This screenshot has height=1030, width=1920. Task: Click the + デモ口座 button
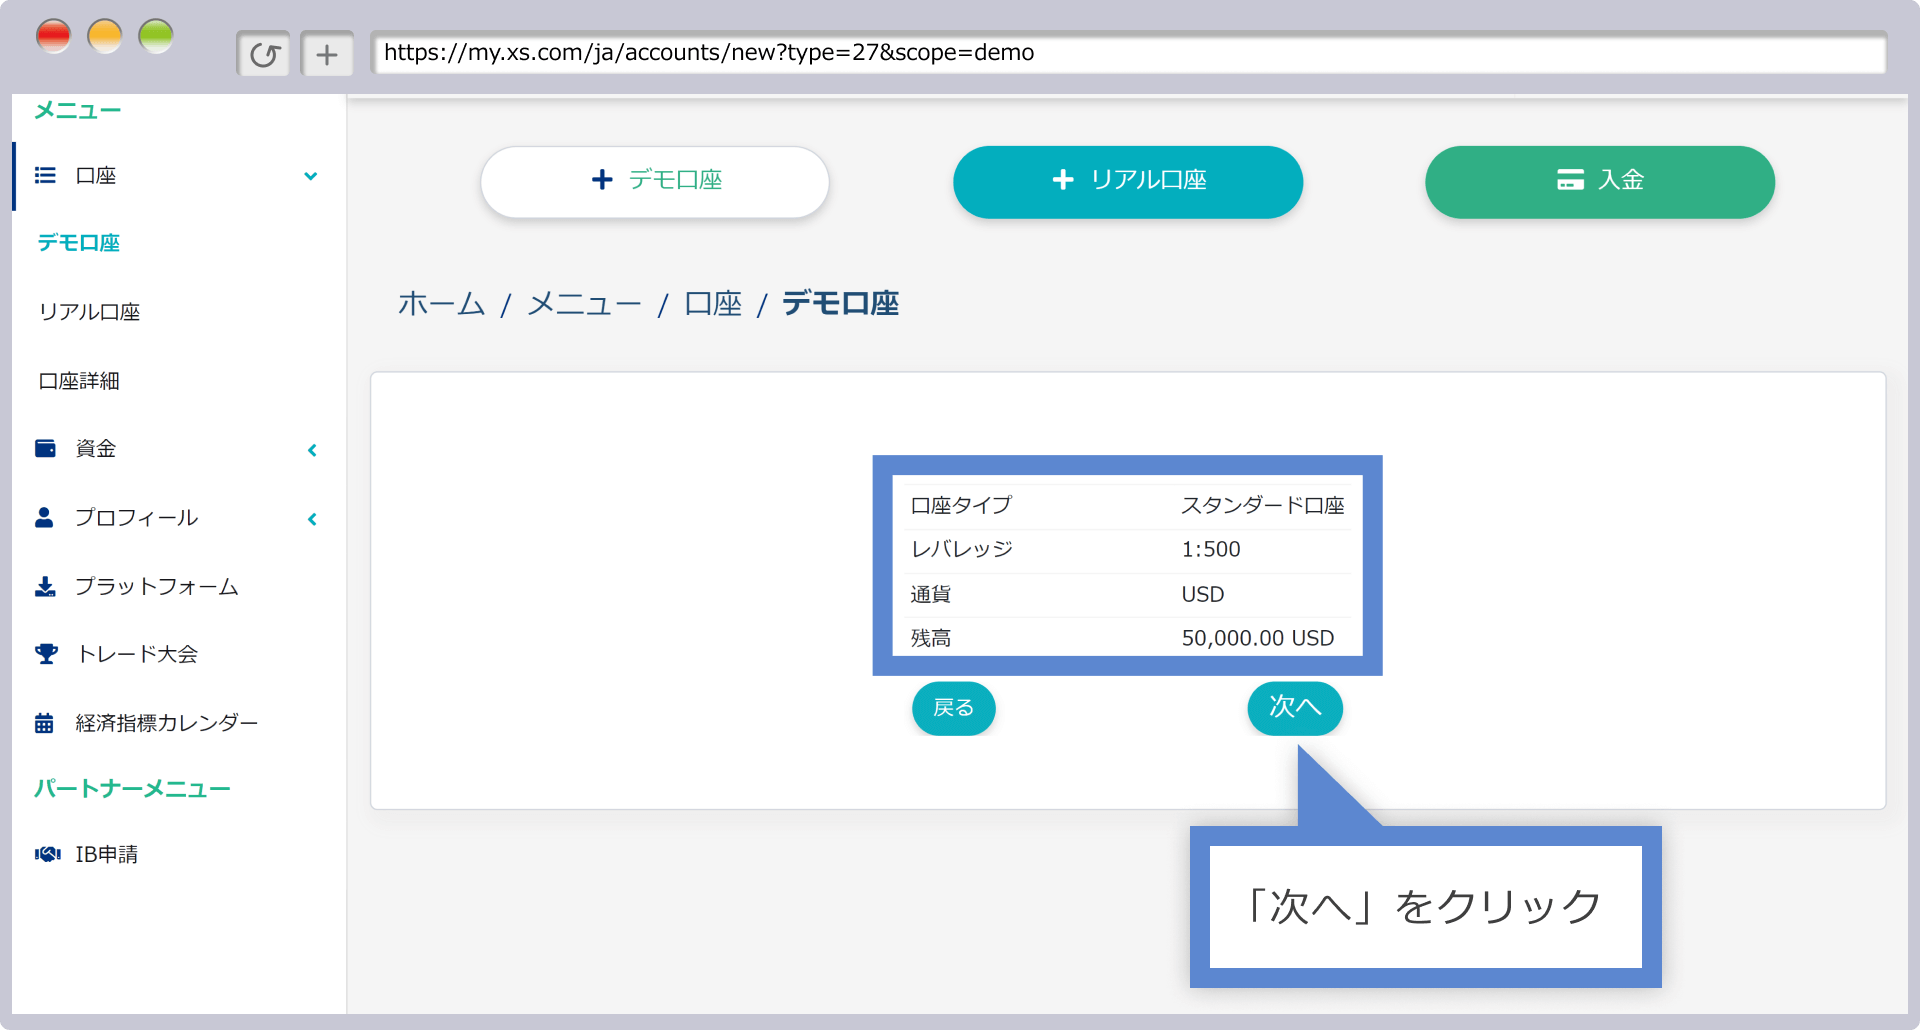pyautogui.click(x=655, y=181)
